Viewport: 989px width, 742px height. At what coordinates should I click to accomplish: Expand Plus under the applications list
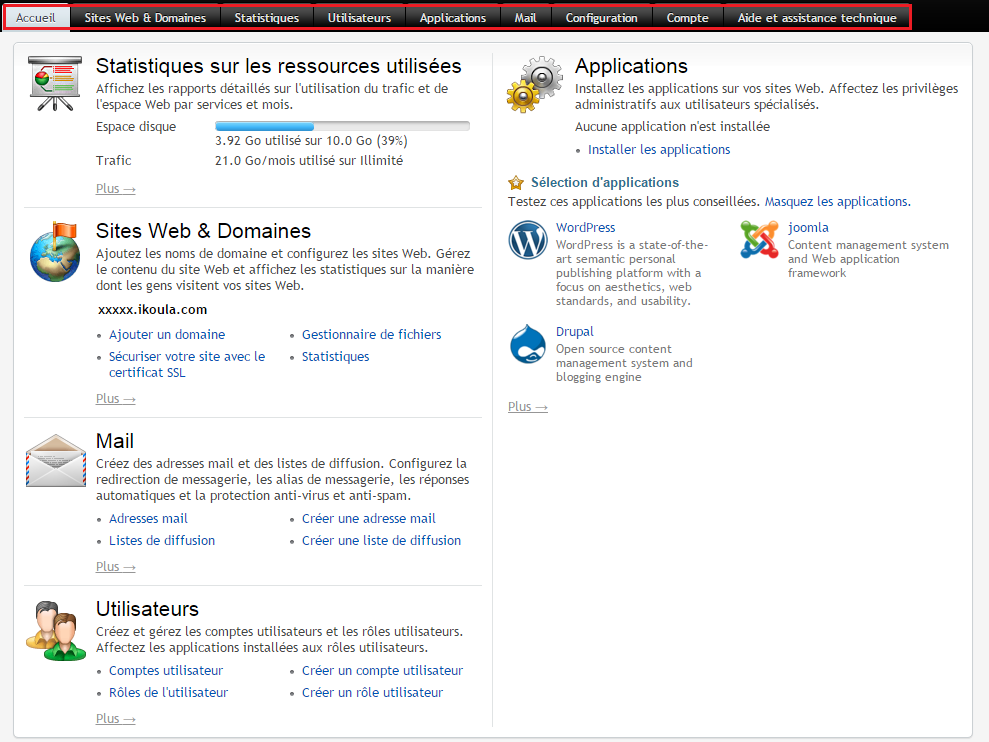coord(527,406)
